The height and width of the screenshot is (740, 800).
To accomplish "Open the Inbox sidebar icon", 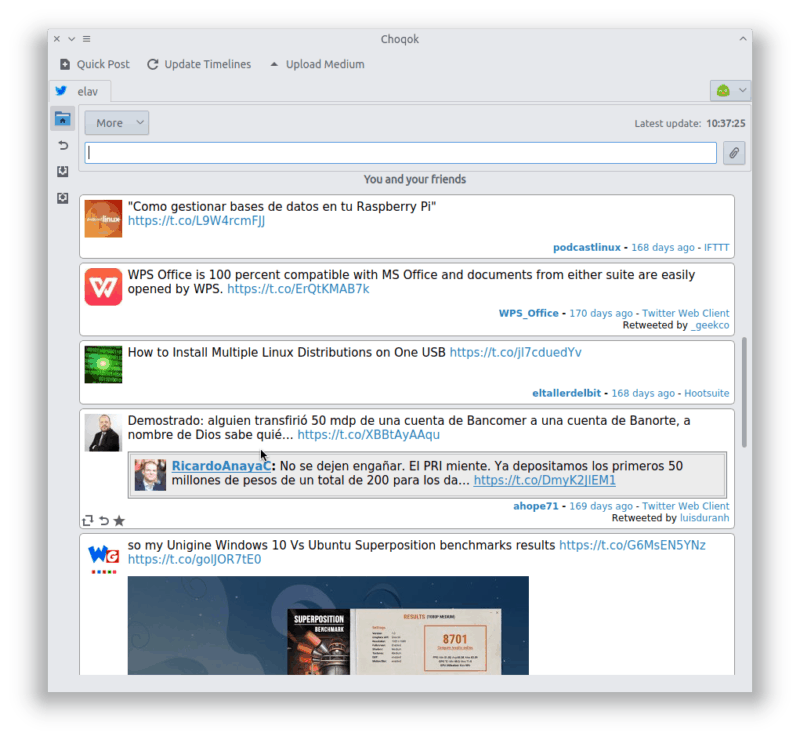I will tap(62, 172).
